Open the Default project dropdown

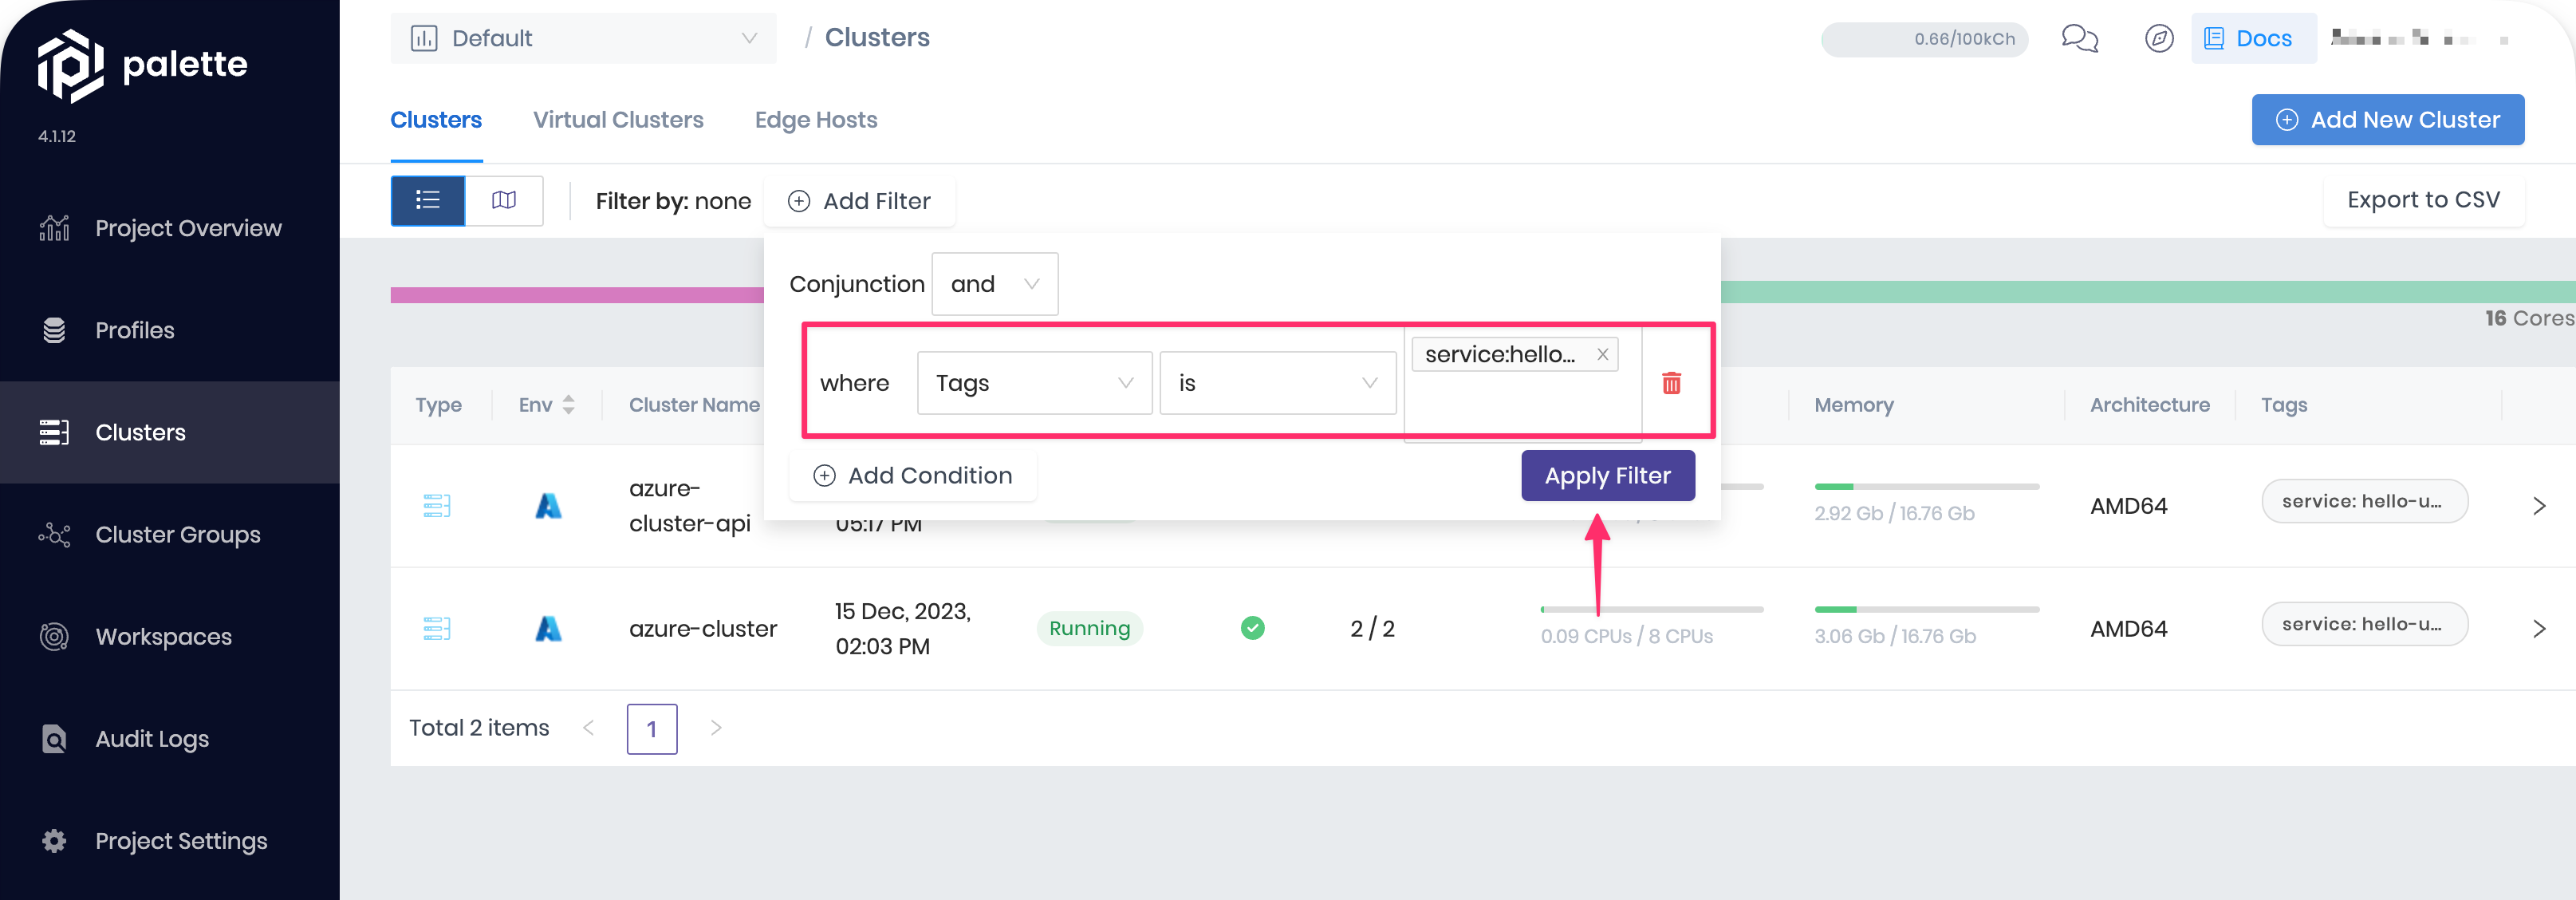tap(583, 38)
